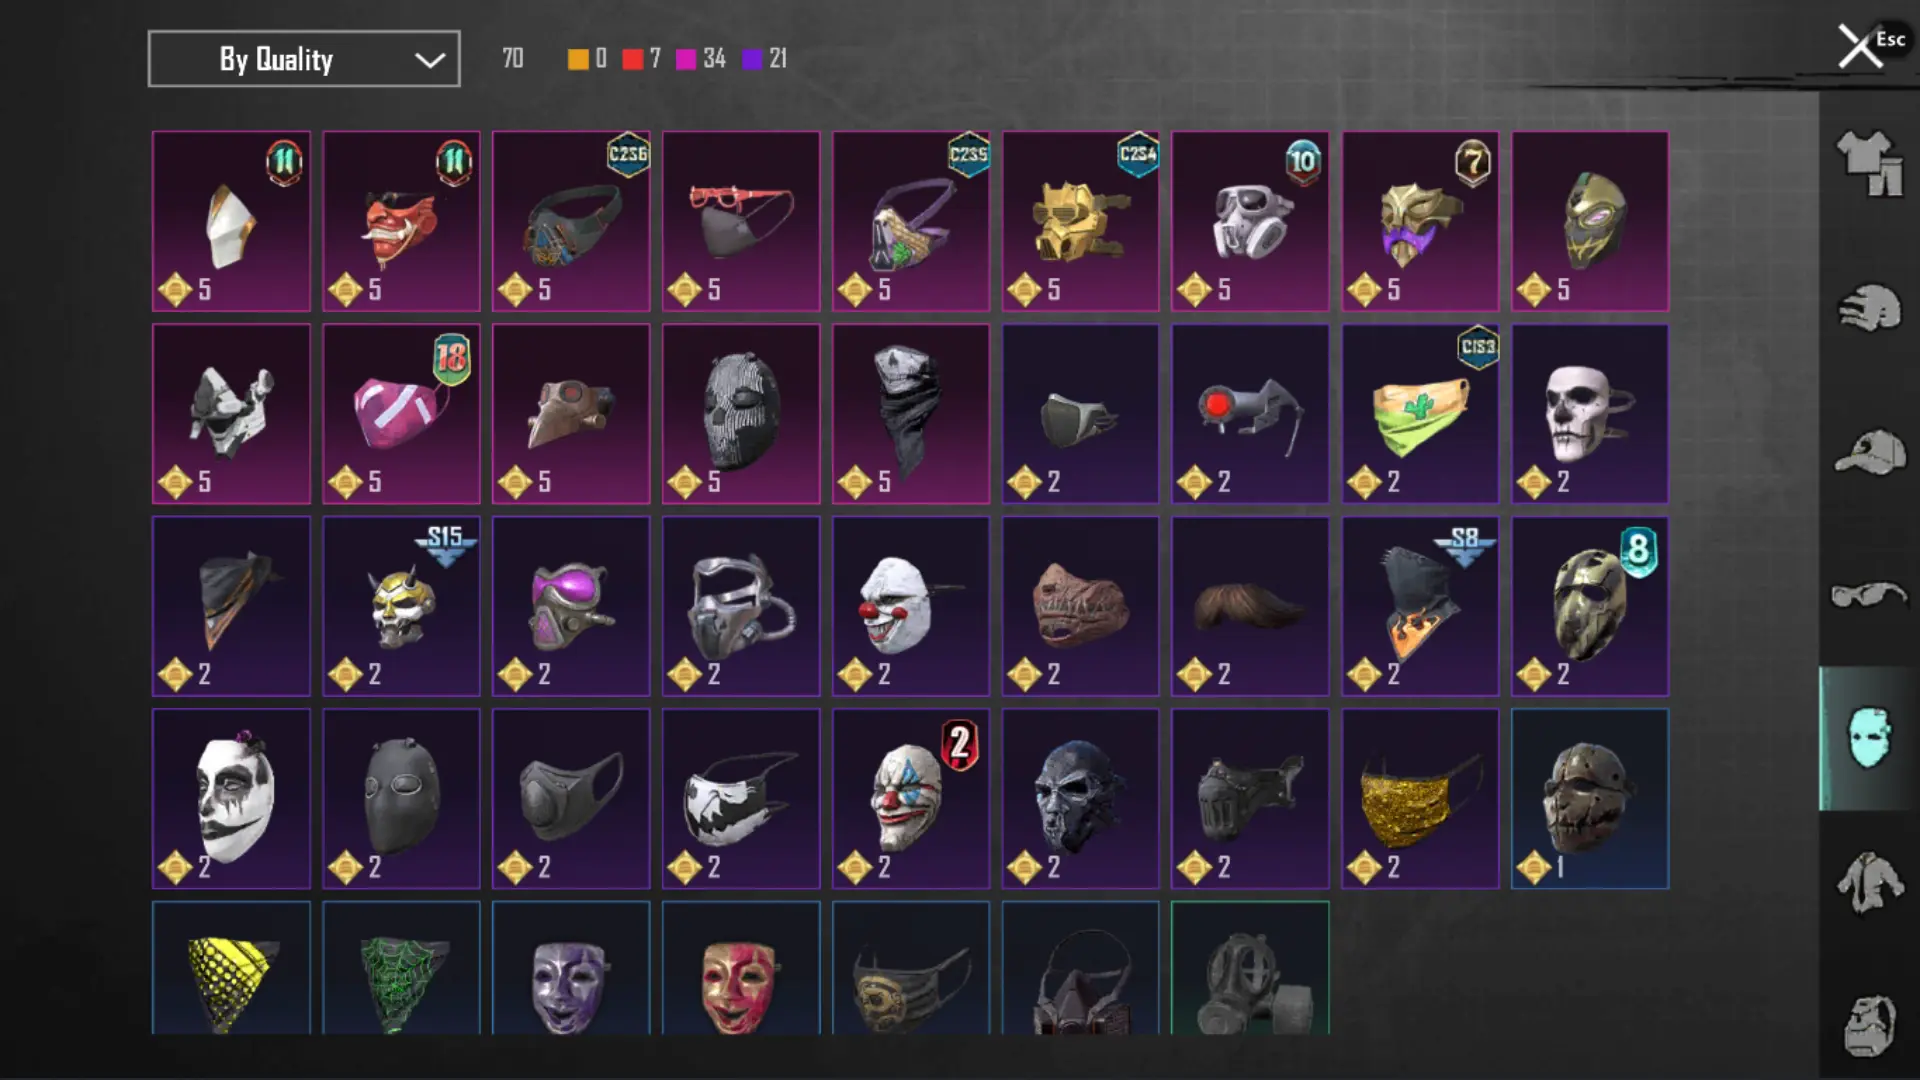This screenshot has width=1920, height=1080.
Task: Click the dropdown chevron arrow
Action: coord(430,60)
